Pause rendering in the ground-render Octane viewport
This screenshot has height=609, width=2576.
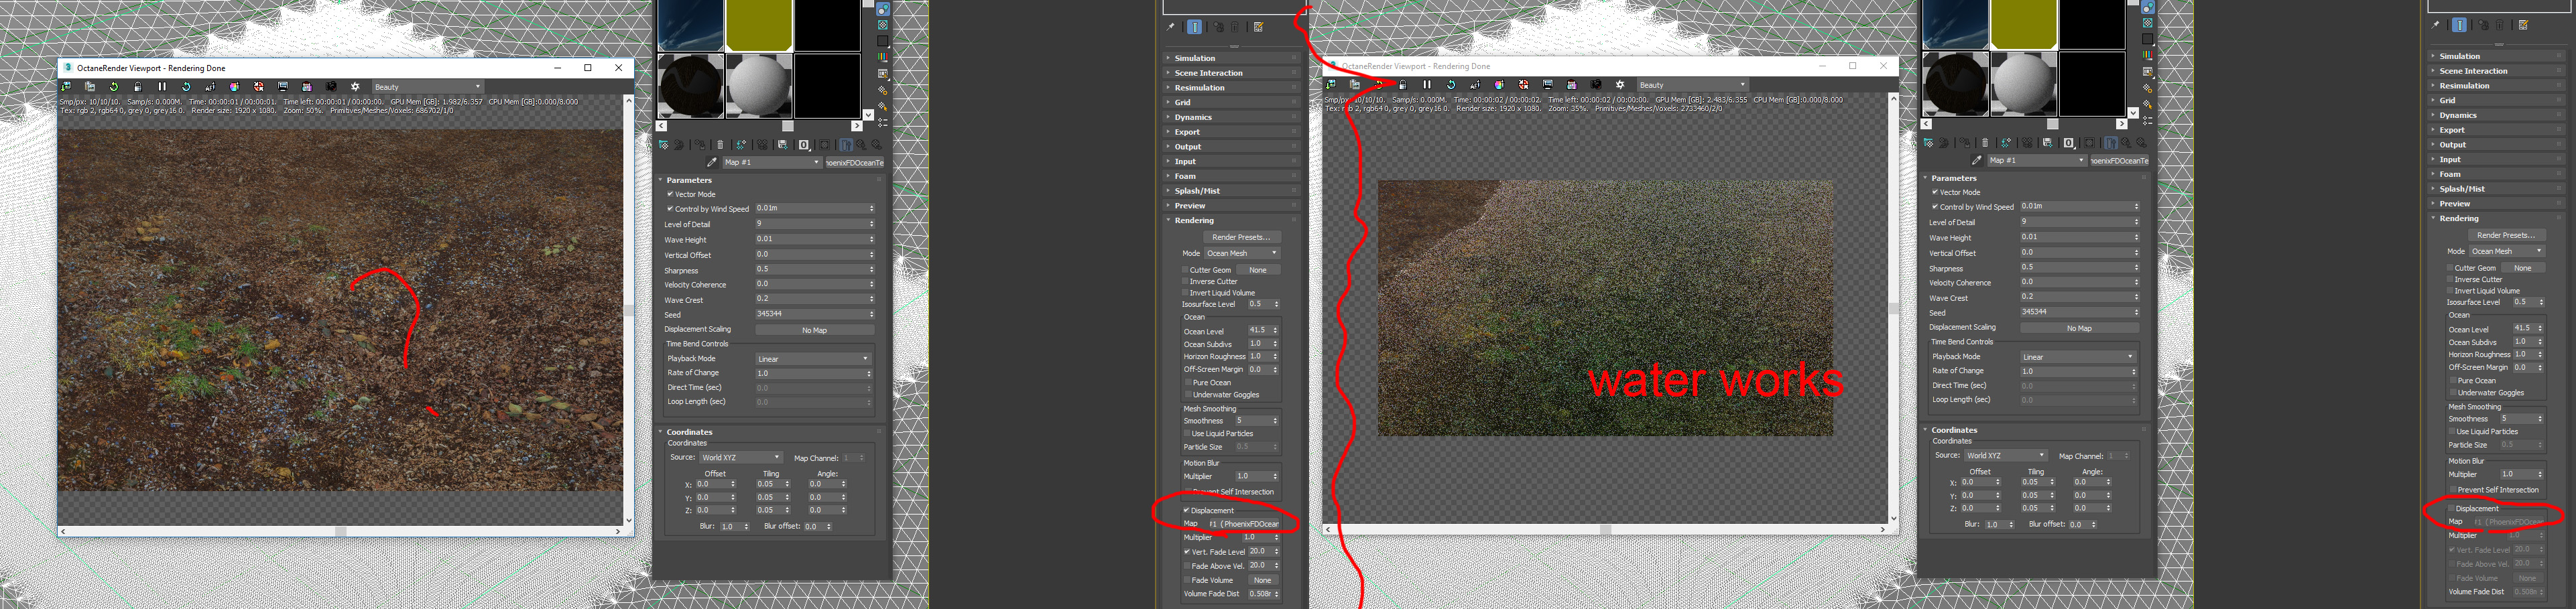tap(162, 87)
